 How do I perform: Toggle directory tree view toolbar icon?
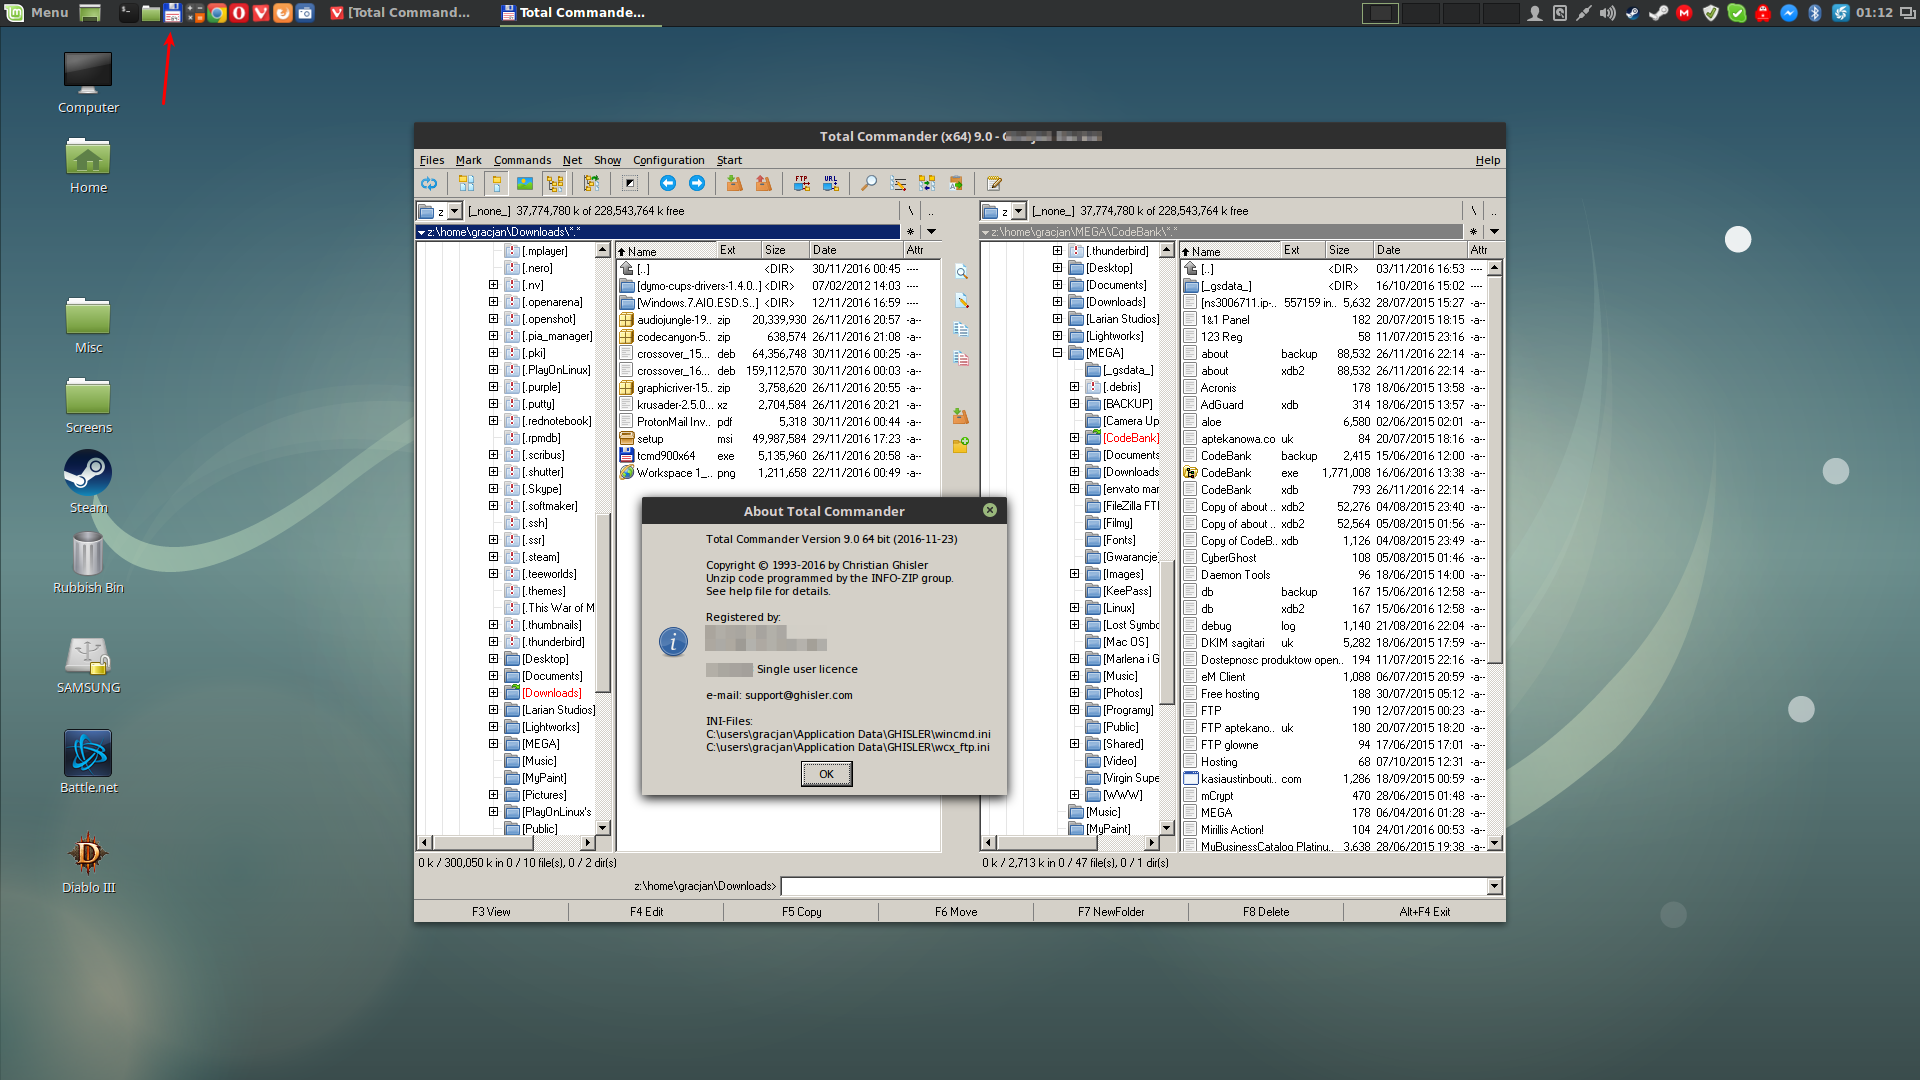(x=555, y=183)
